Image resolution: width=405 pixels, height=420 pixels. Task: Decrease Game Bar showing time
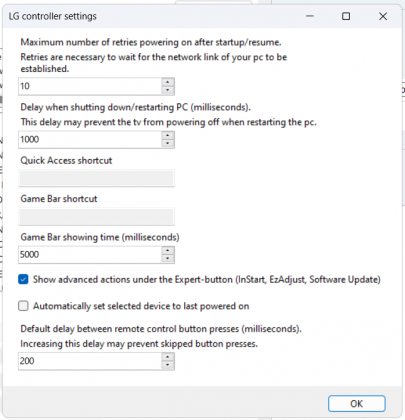pyautogui.click(x=168, y=259)
